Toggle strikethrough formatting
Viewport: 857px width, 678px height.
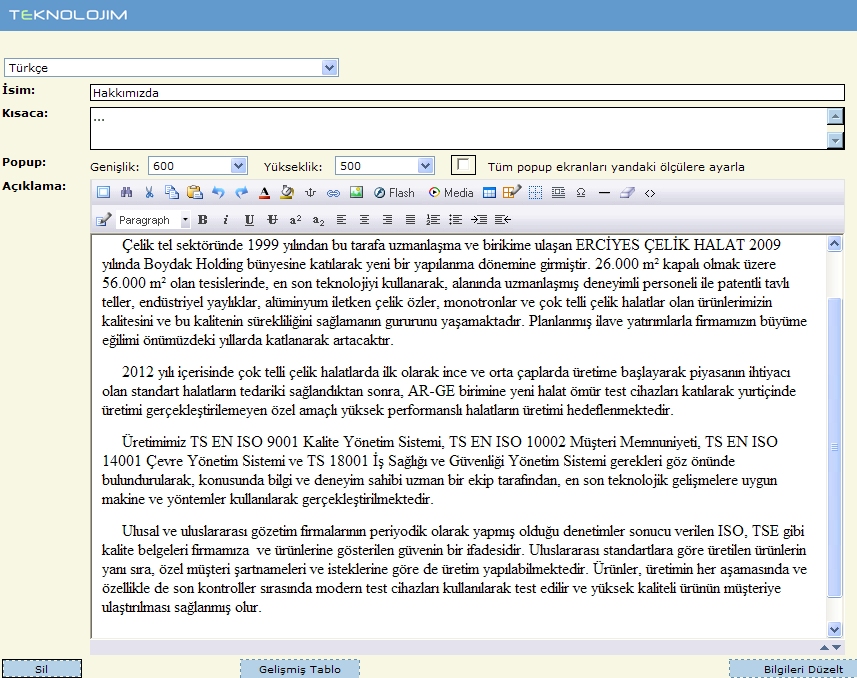(x=272, y=220)
